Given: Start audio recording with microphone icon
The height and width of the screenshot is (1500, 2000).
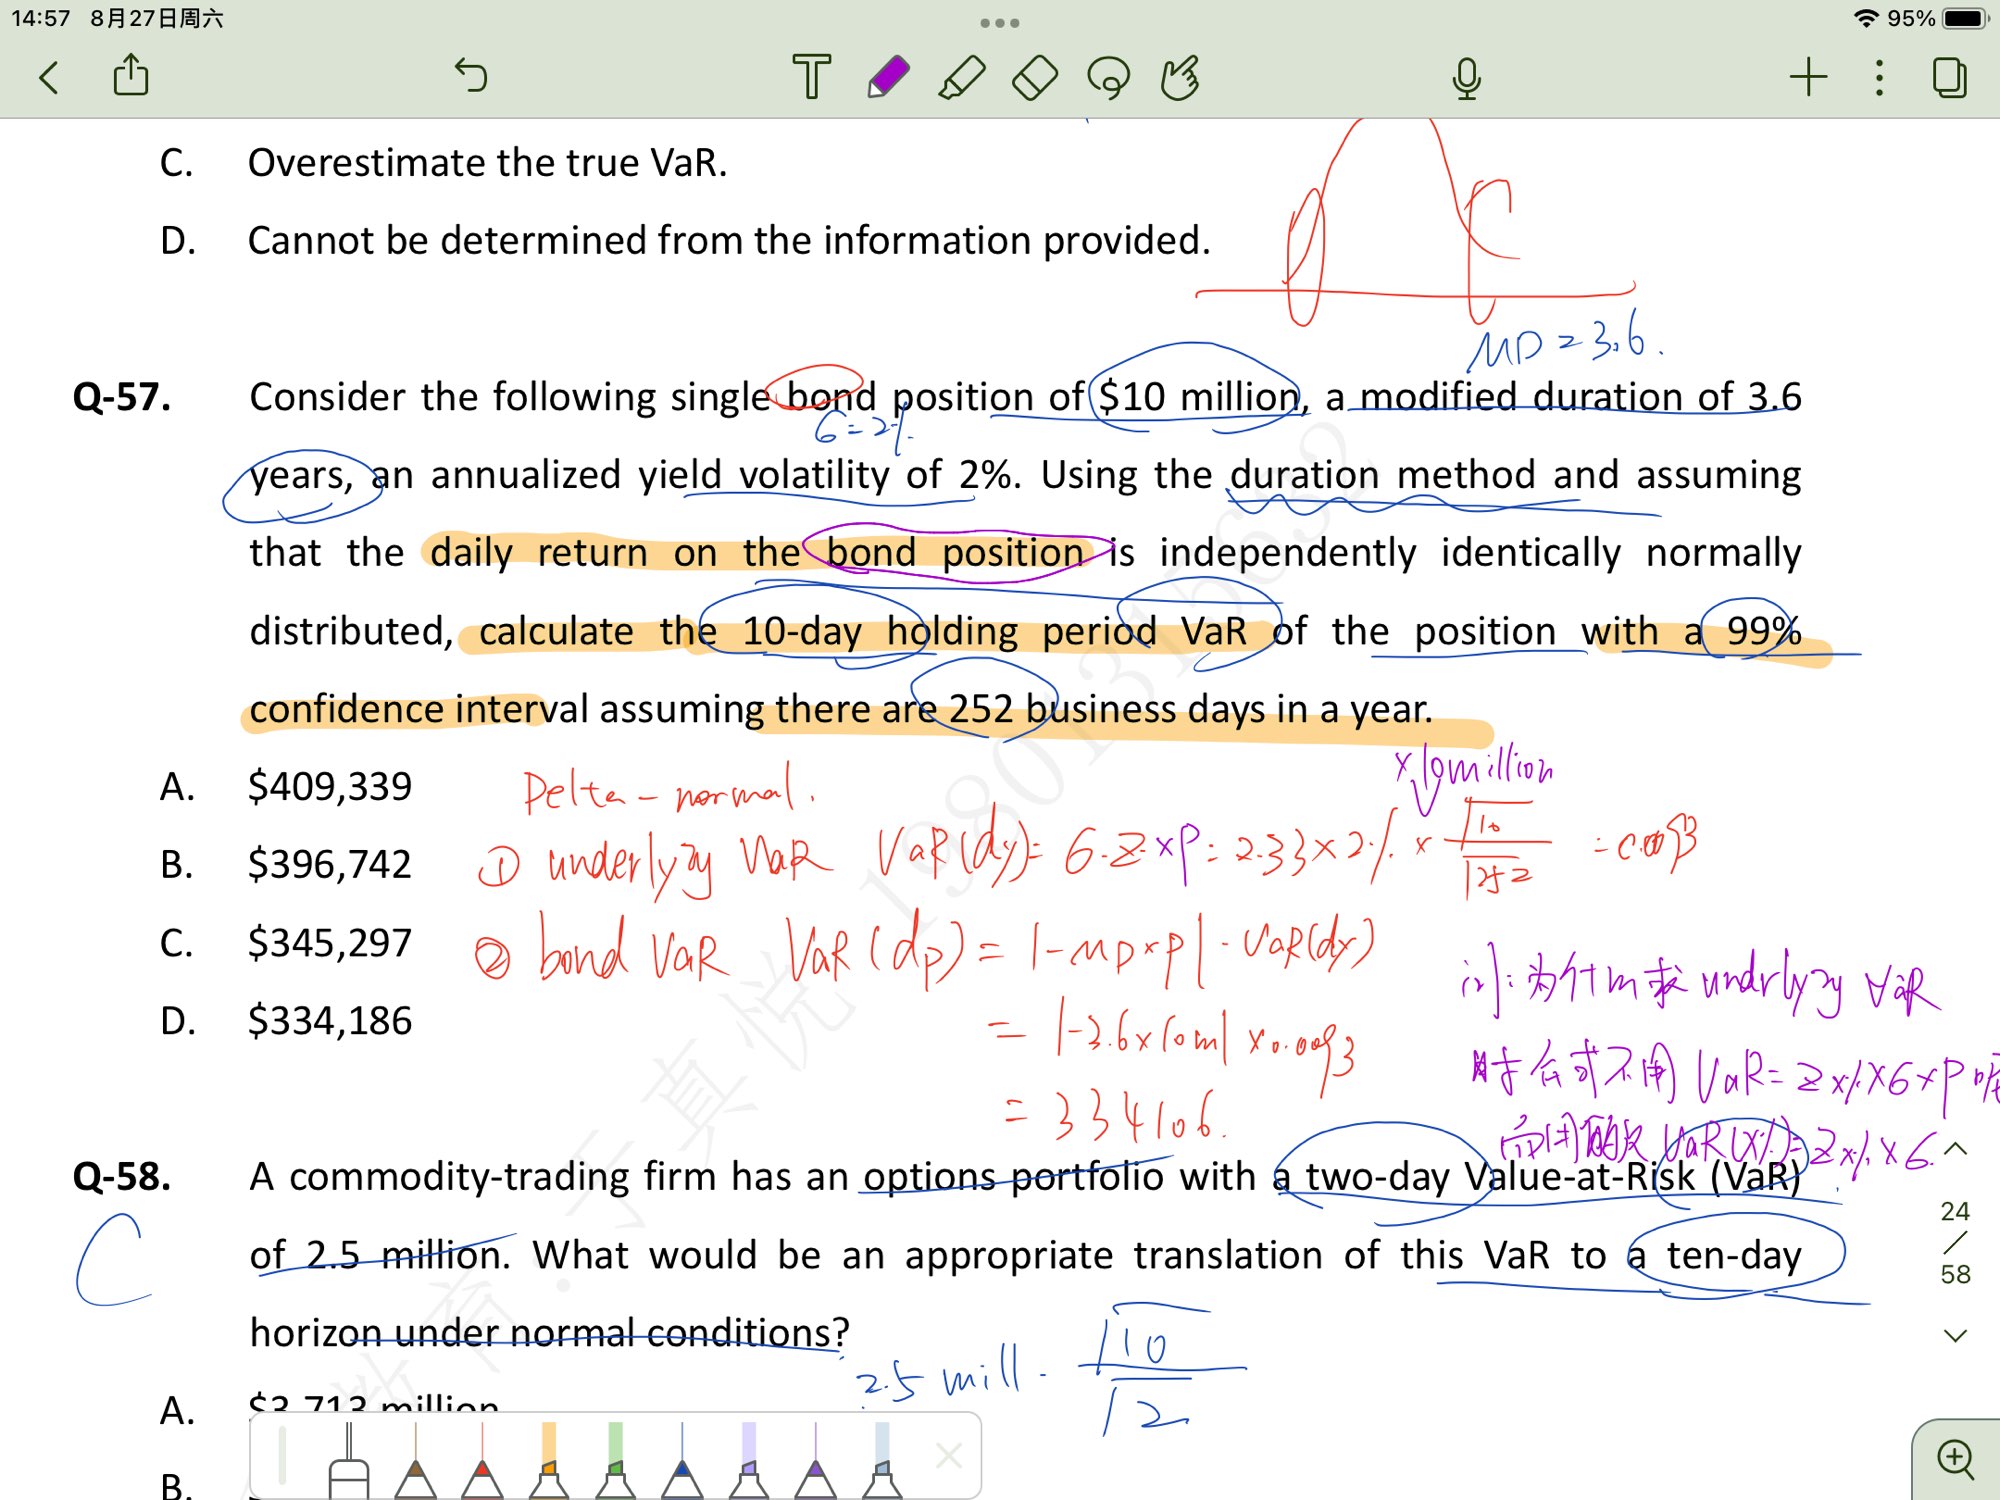Looking at the screenshot, I should click(1466, 77).
